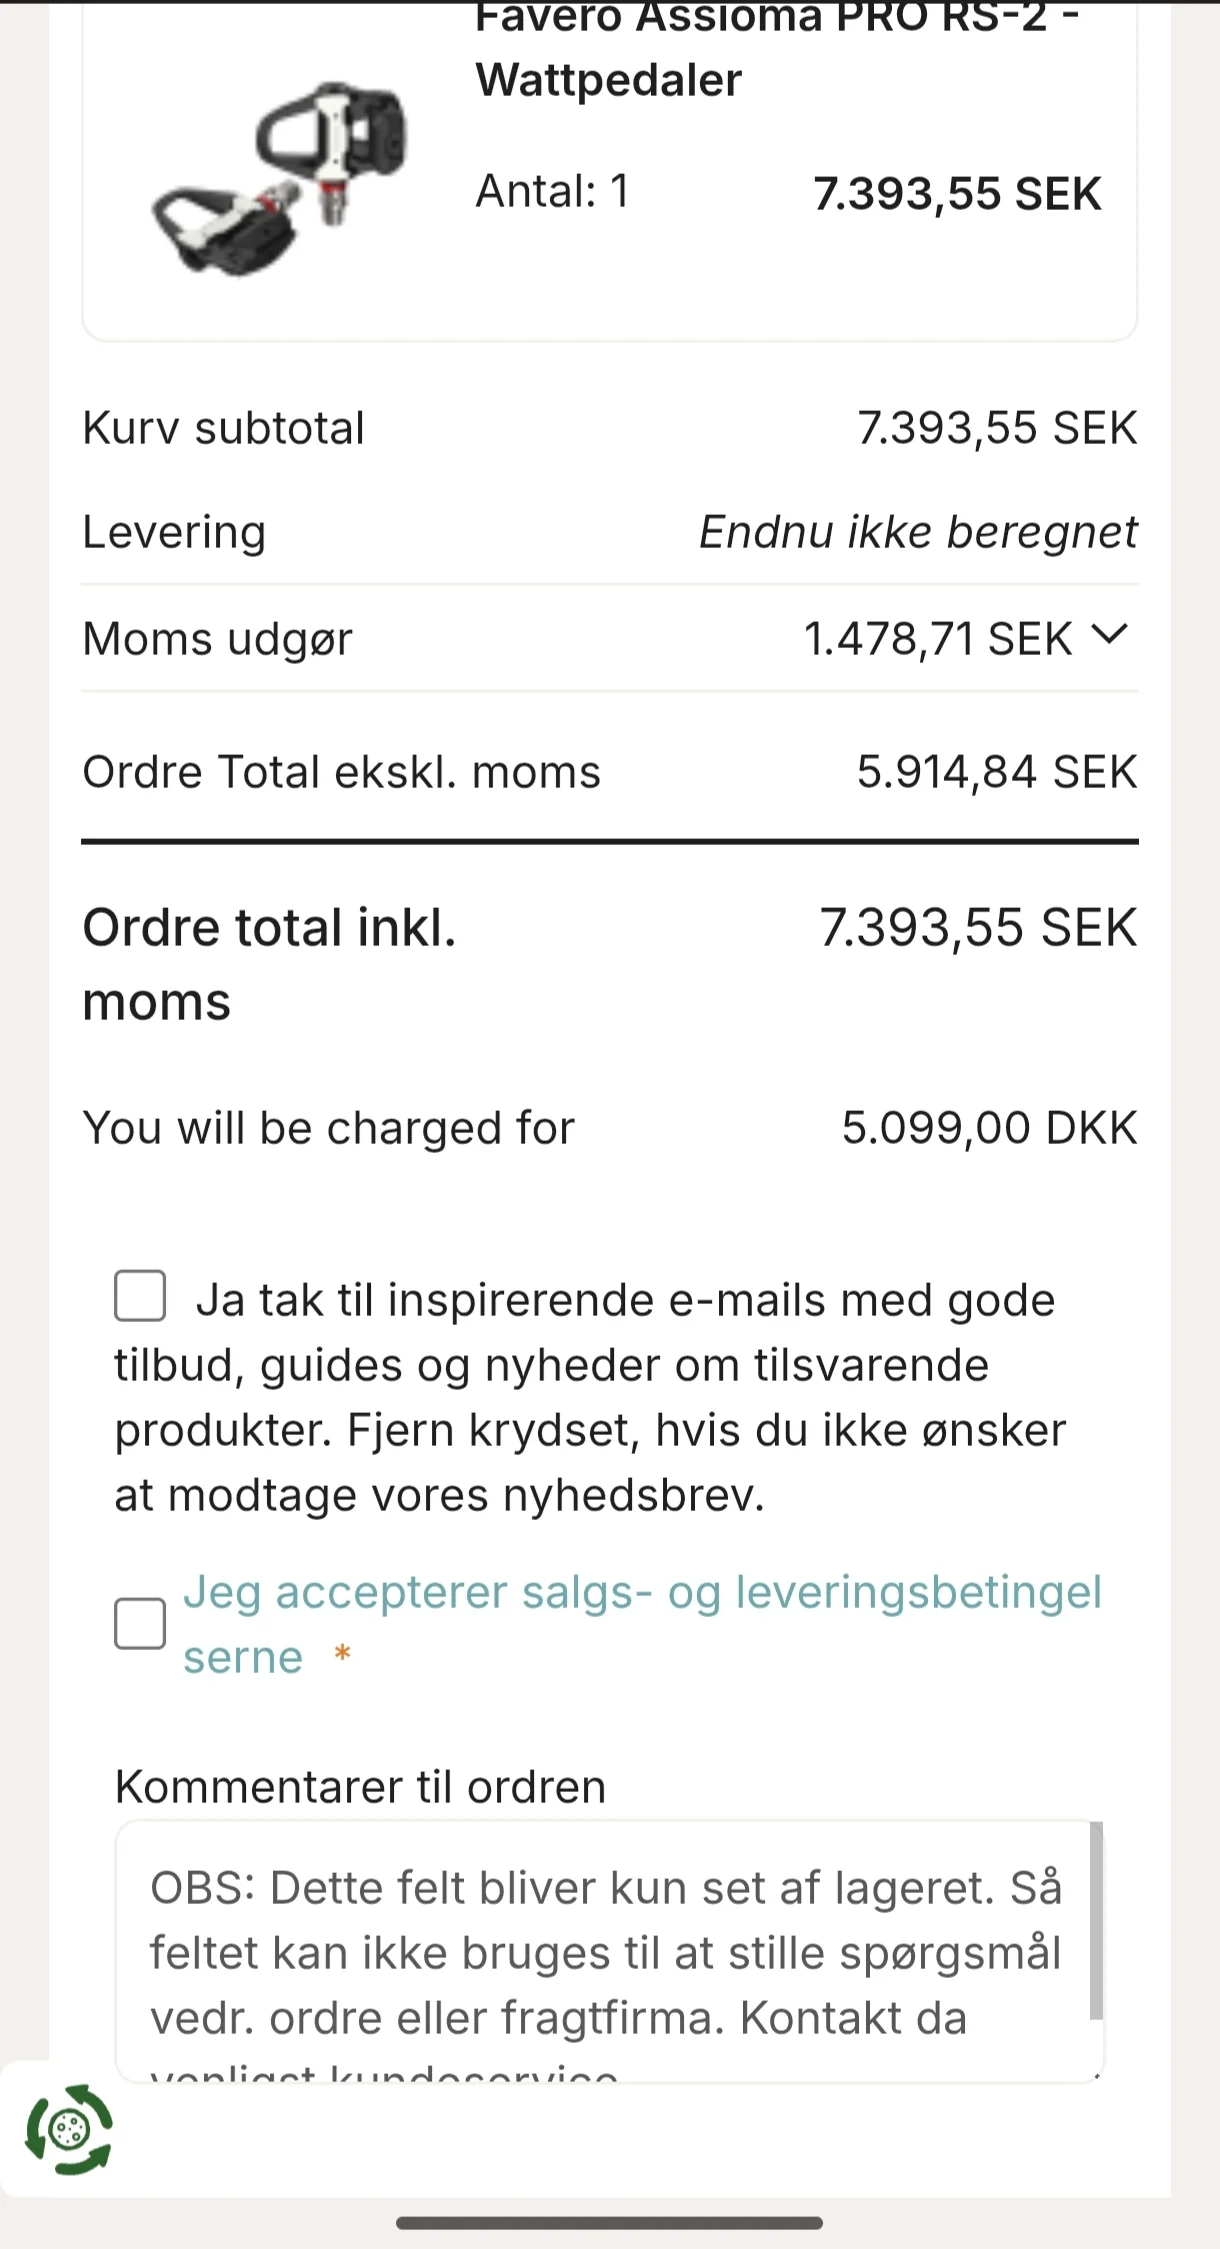Open the Favero Assioma pedal product image
Screen dimensions: 1220x2249
coord(281,180)
